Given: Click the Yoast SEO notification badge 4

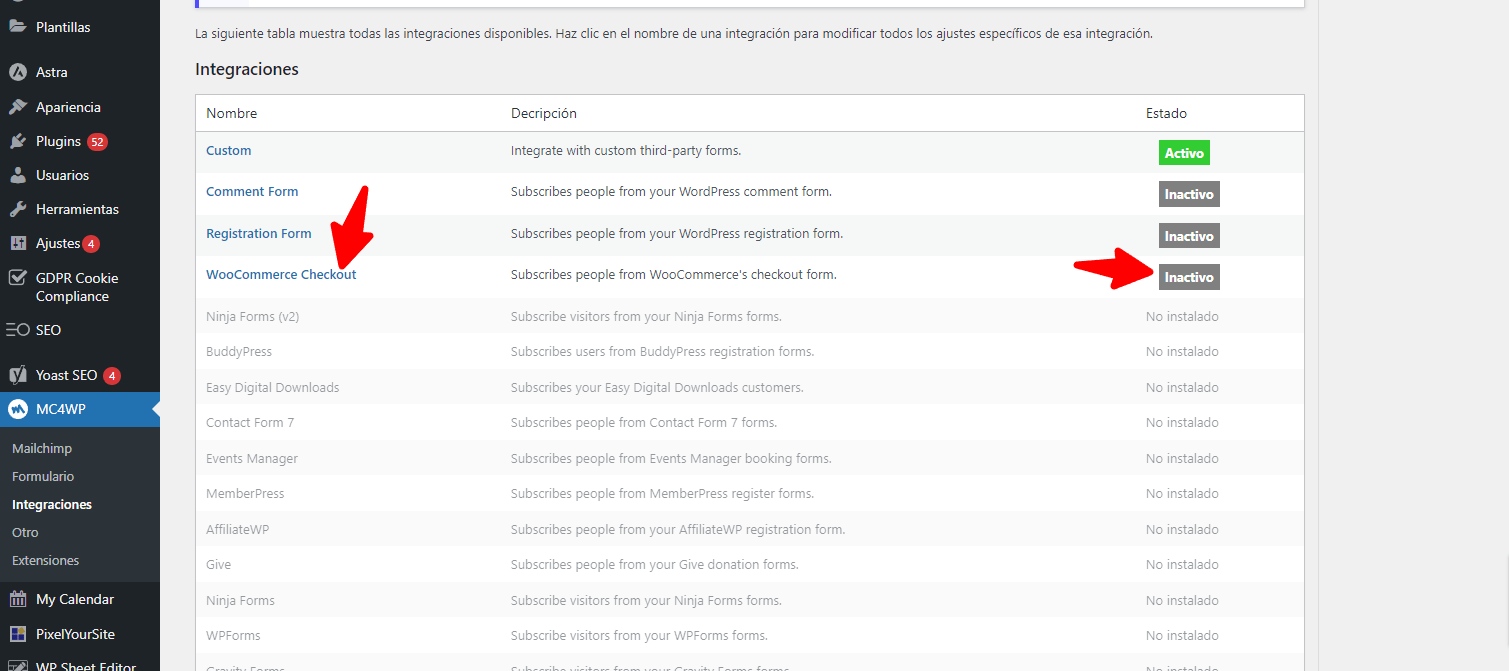Looking at the screenshot, I should (x=112, y=376).
